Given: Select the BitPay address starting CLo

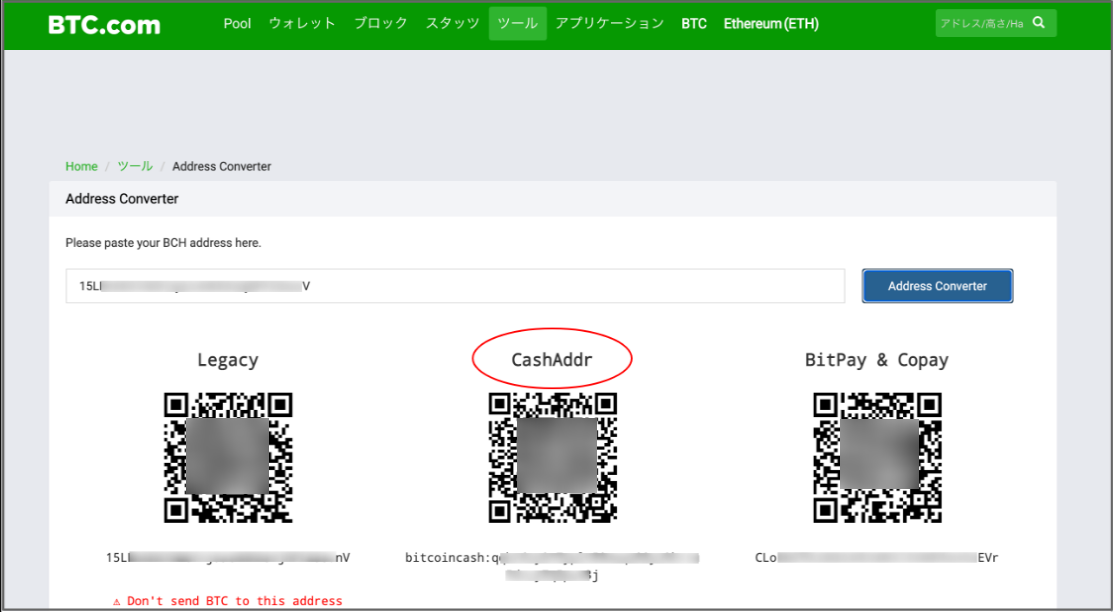Looking at the screenshot, I should [877, 557].
